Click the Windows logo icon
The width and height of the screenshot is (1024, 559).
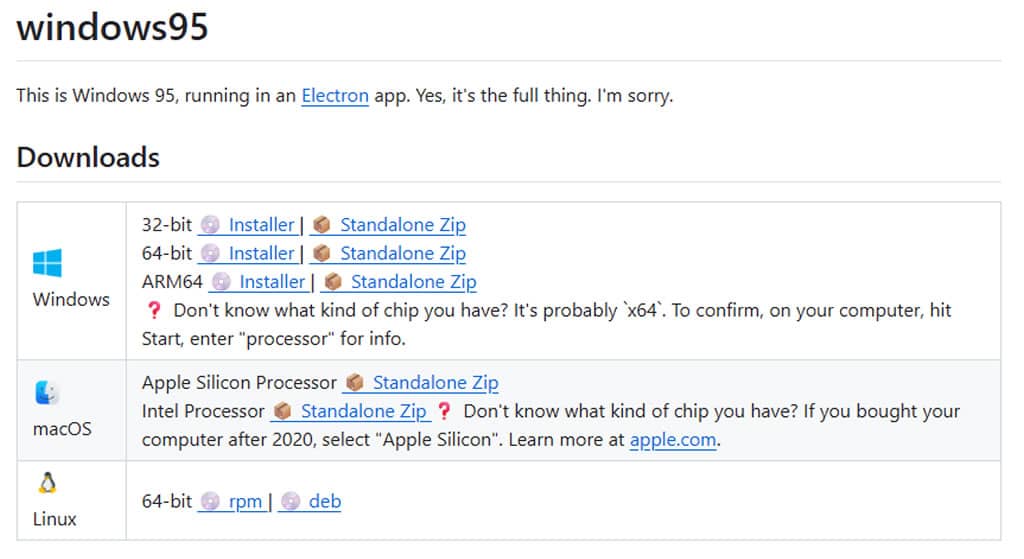tap(47, 263)
